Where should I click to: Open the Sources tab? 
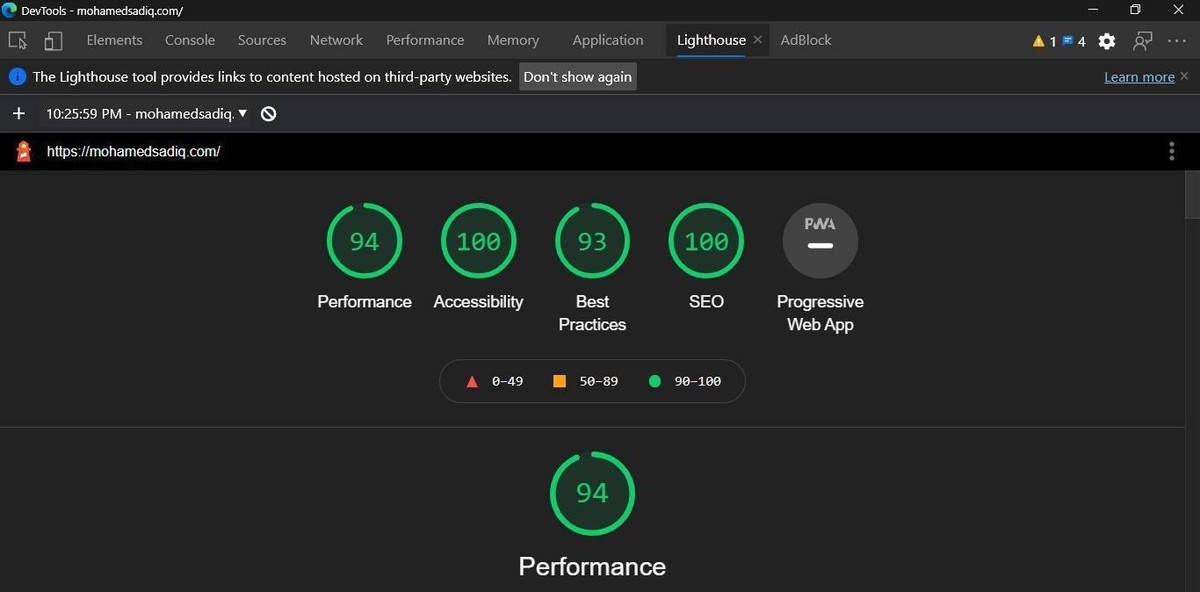click(262, 40)
